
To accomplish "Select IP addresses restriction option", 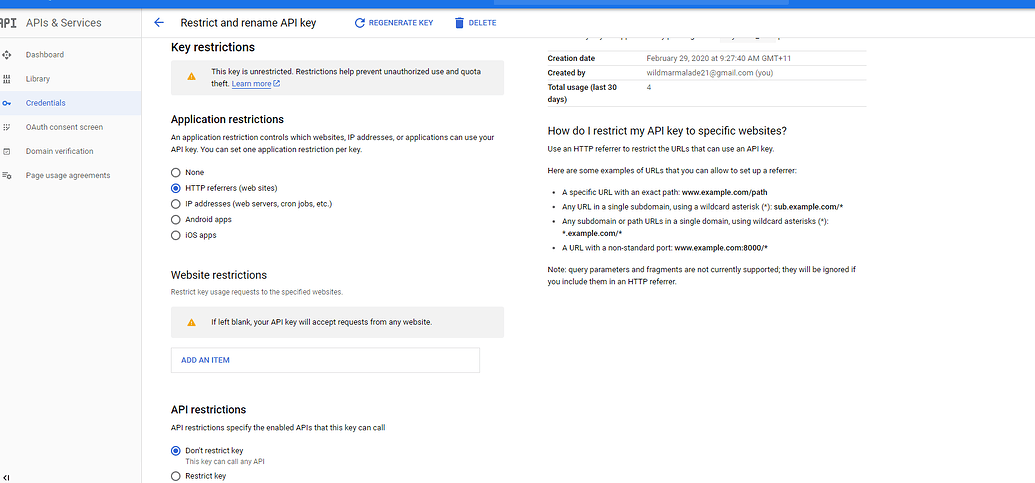I will coord(176,204).
